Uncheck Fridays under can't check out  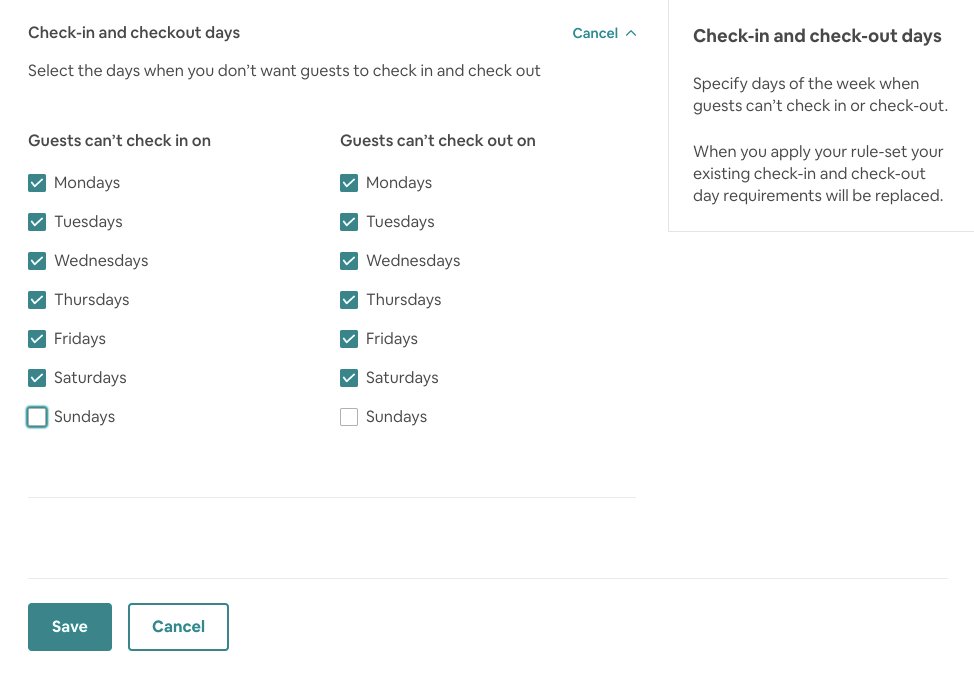(x=349, y=339)
